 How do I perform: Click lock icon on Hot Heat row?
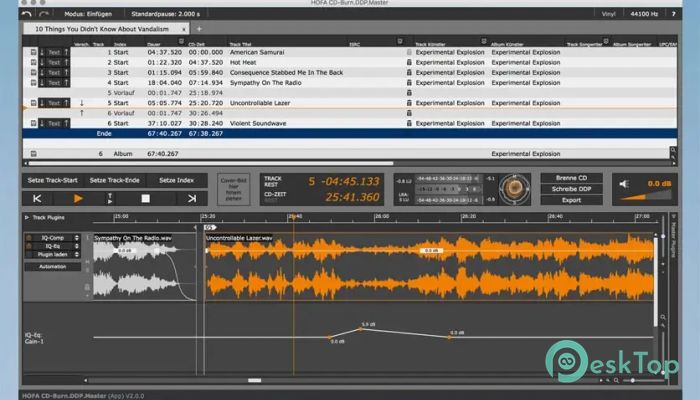coord(409,62)
